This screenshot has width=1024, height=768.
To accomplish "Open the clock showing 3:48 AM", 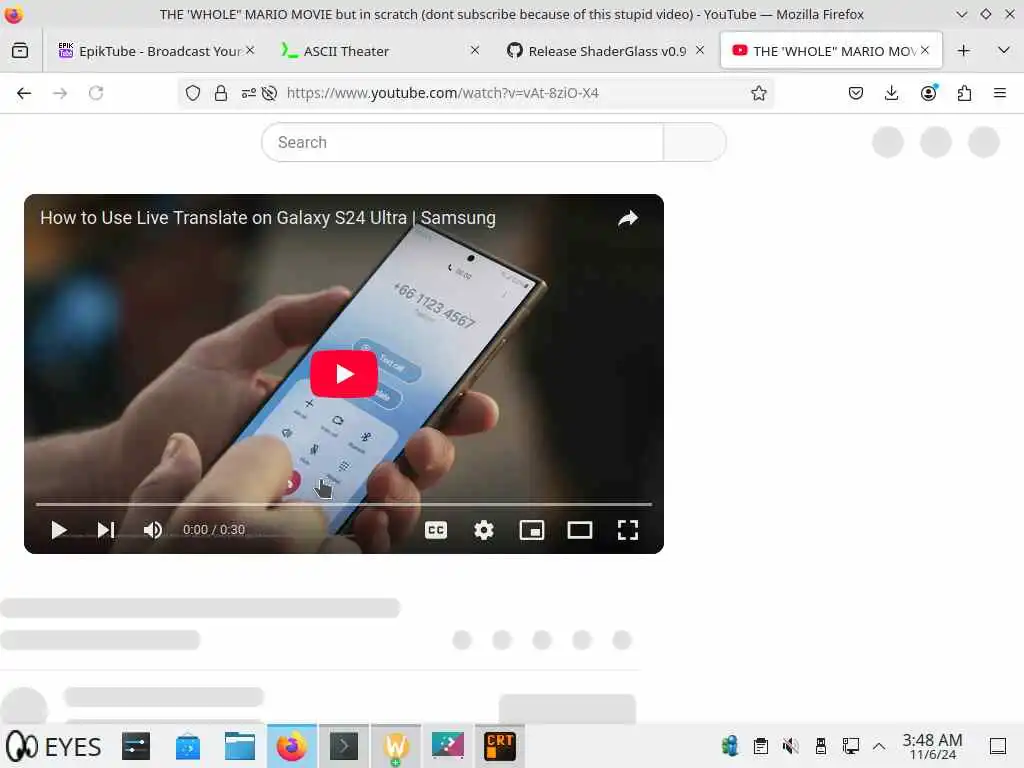I will tap(932, 746).
